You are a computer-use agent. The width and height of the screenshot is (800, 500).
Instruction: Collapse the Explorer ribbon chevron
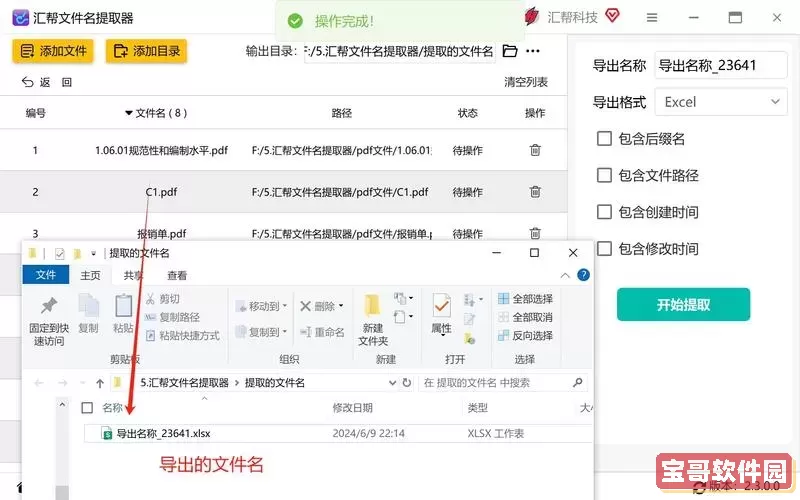pos(565,276)
